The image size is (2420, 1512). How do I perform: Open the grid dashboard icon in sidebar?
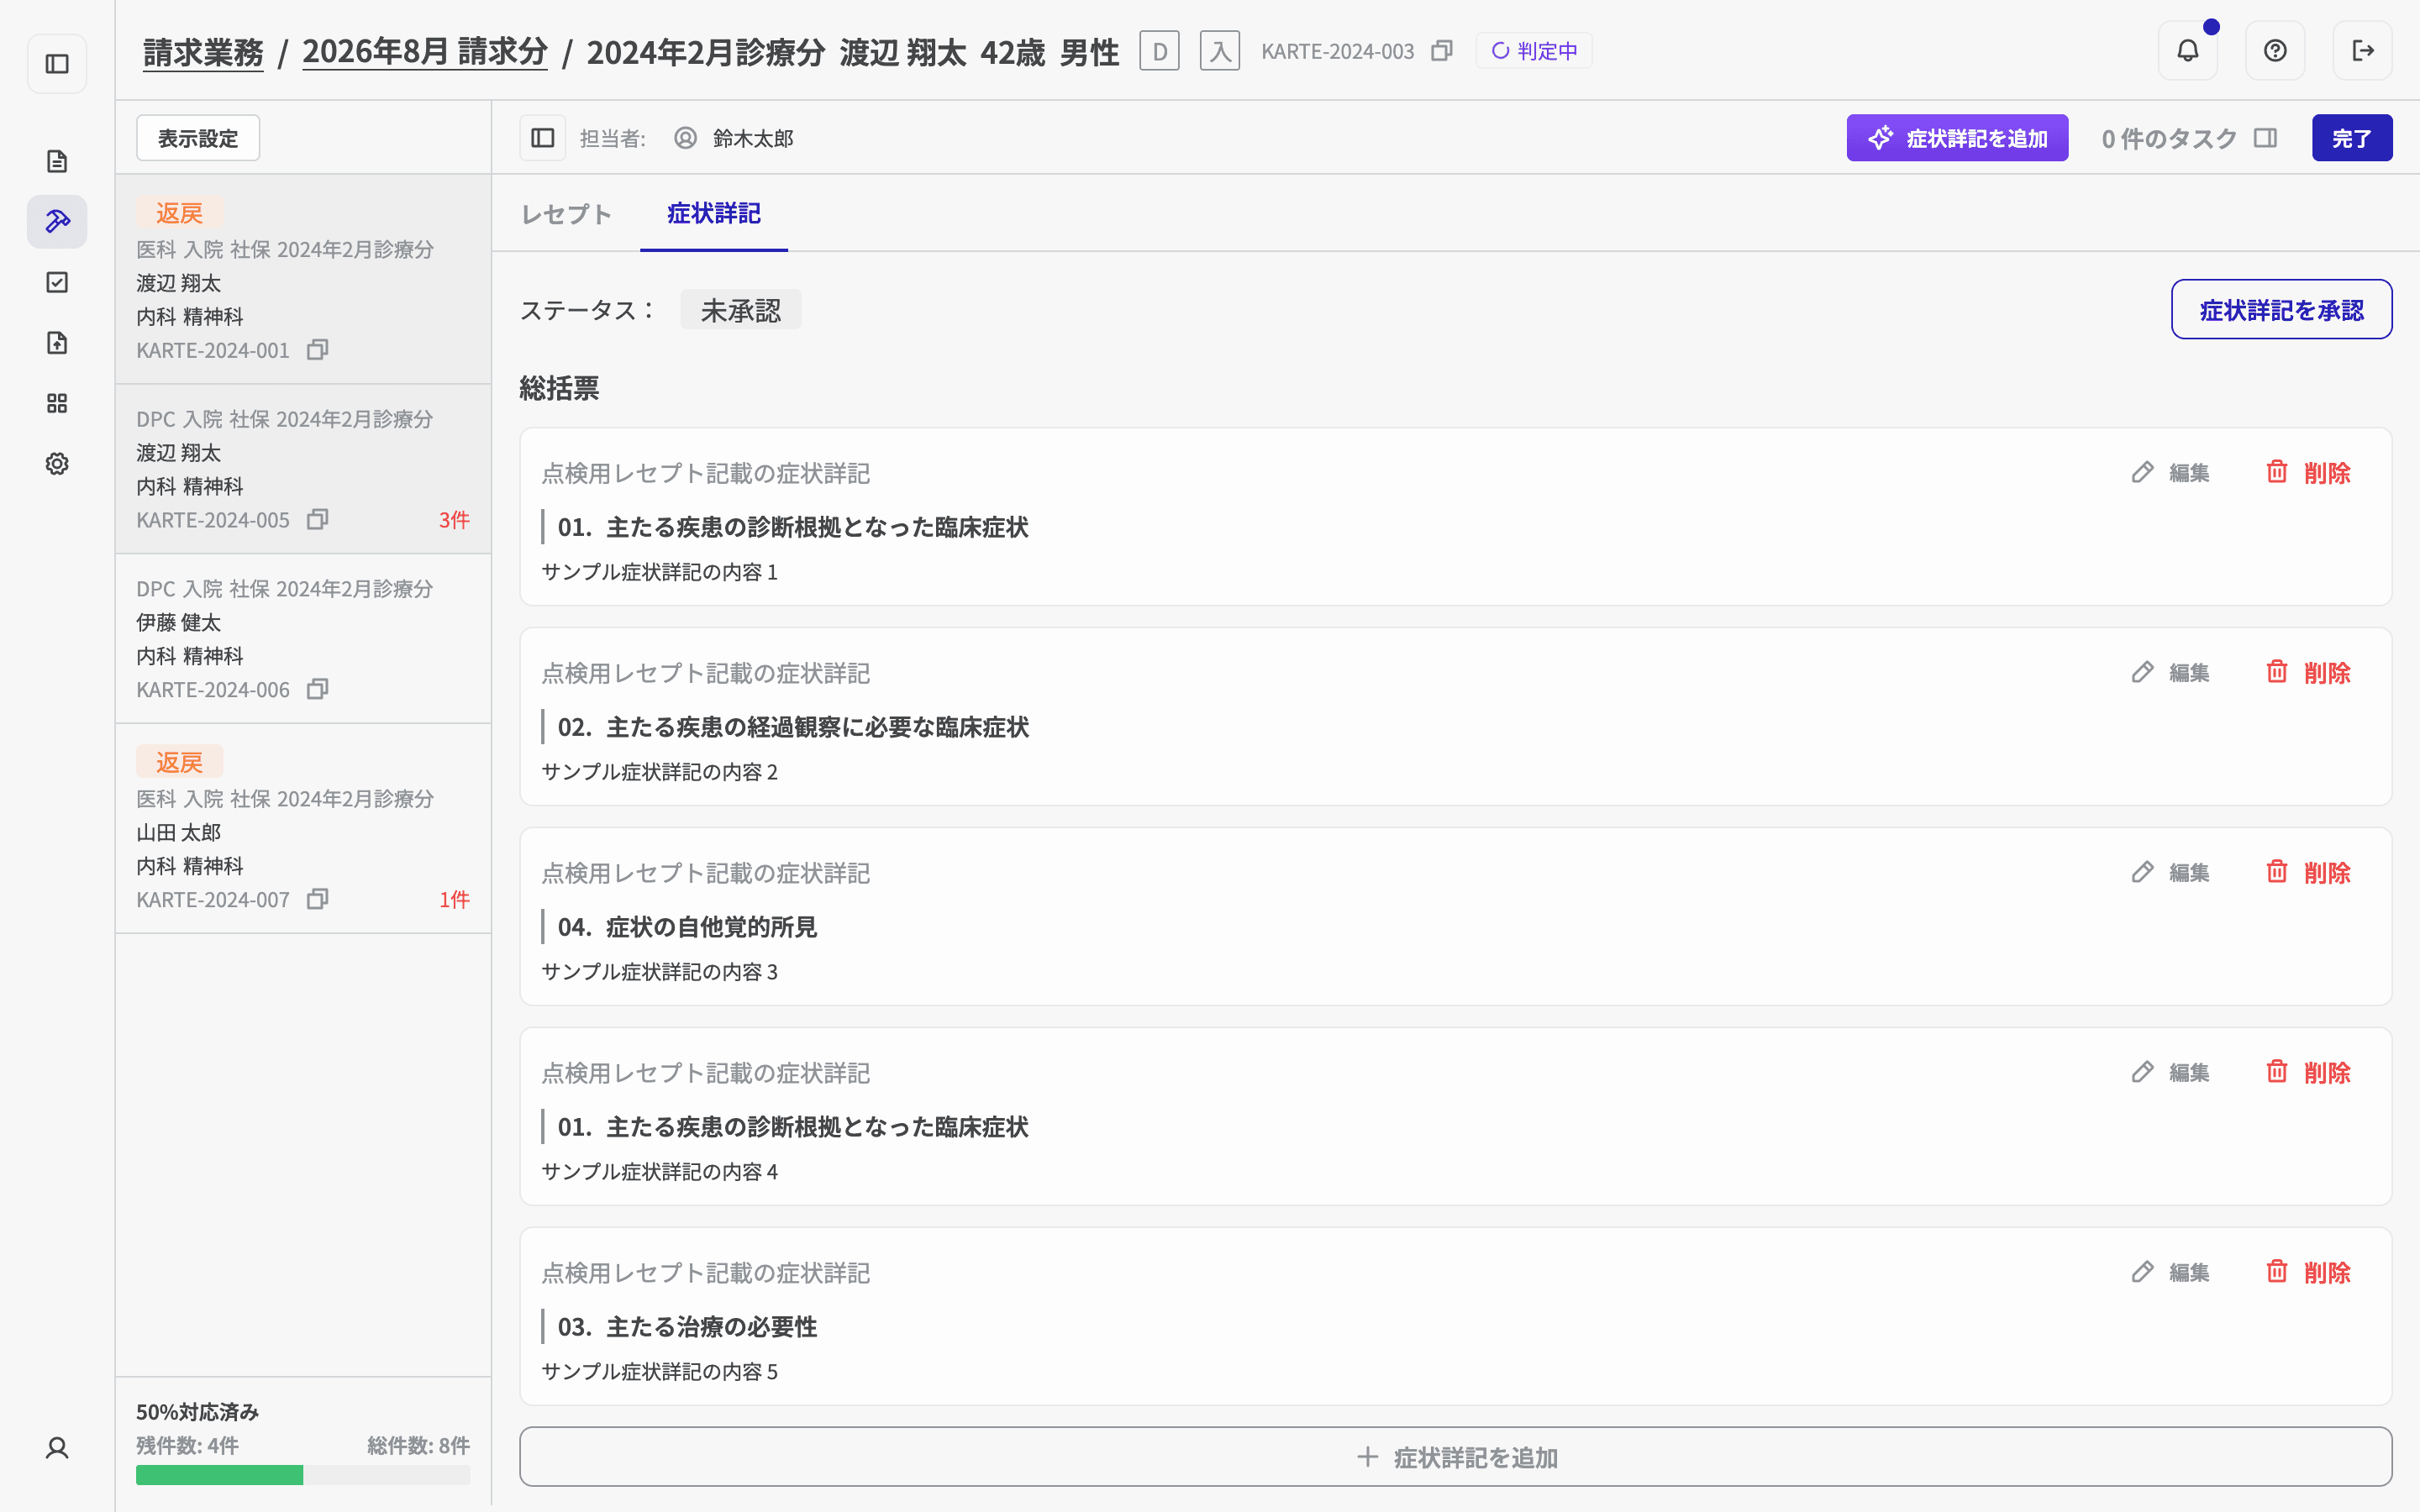click(x=57, y=403)
